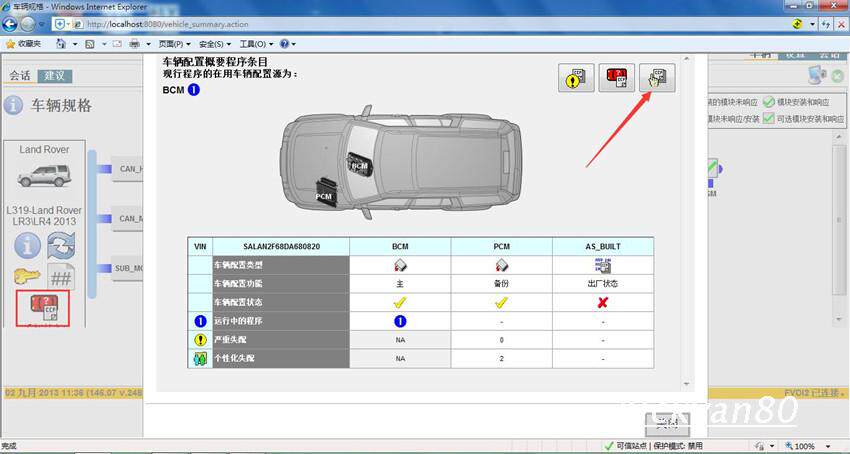This screenshot has width=850, height=454.
Task: Click the yellow checkmark in PCM status
Action: (501, 303)
